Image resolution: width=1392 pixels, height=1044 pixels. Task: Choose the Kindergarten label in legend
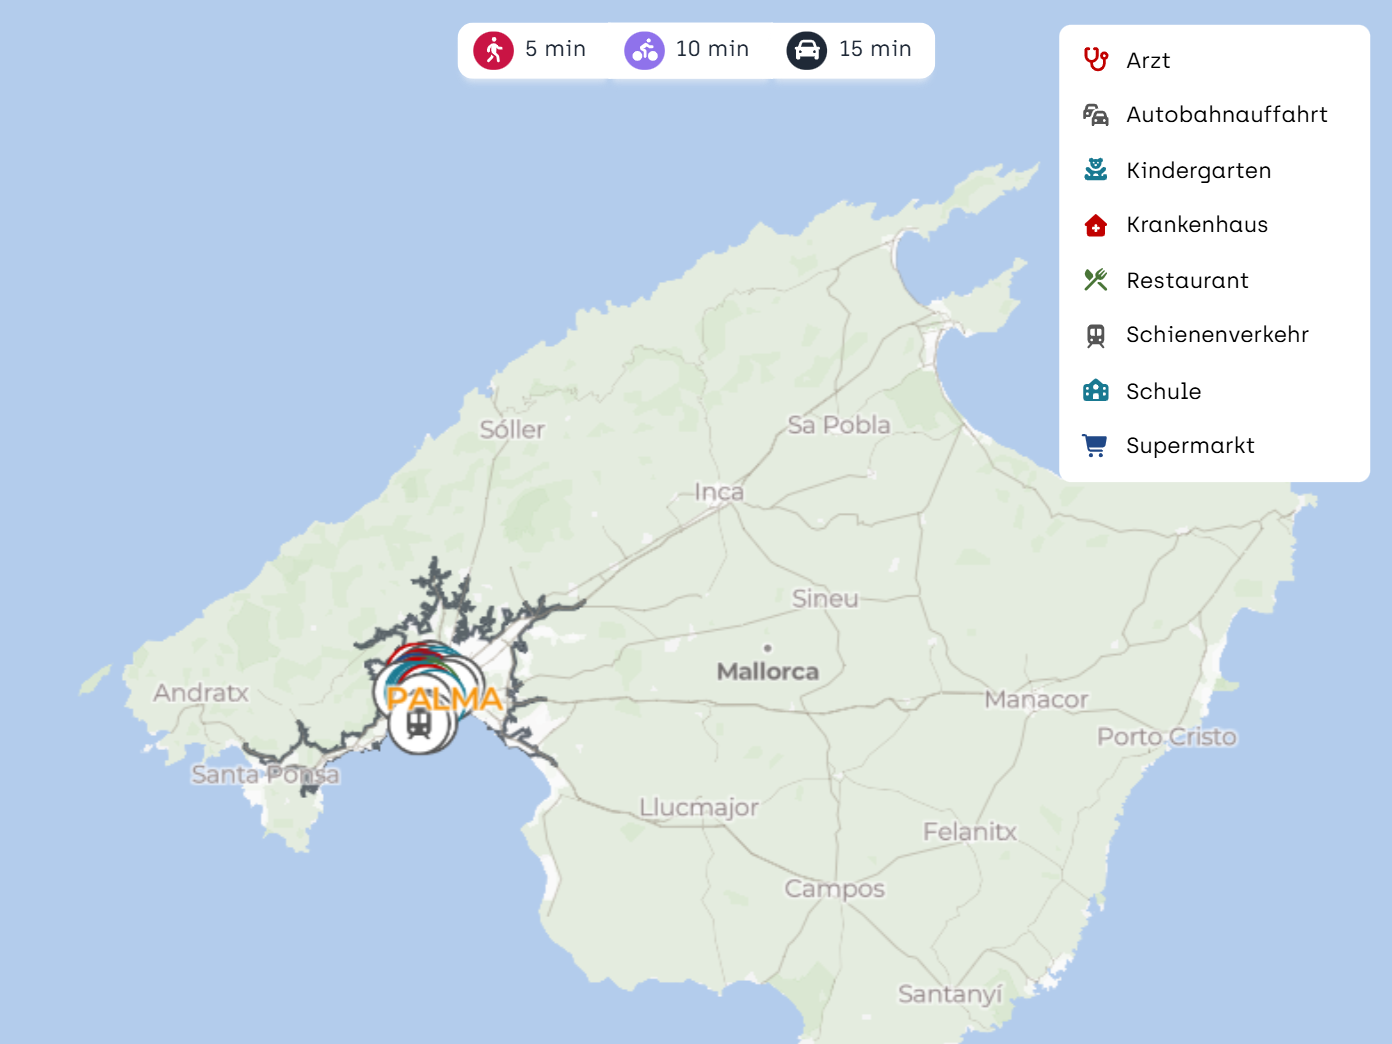[x=1198, y=171]
